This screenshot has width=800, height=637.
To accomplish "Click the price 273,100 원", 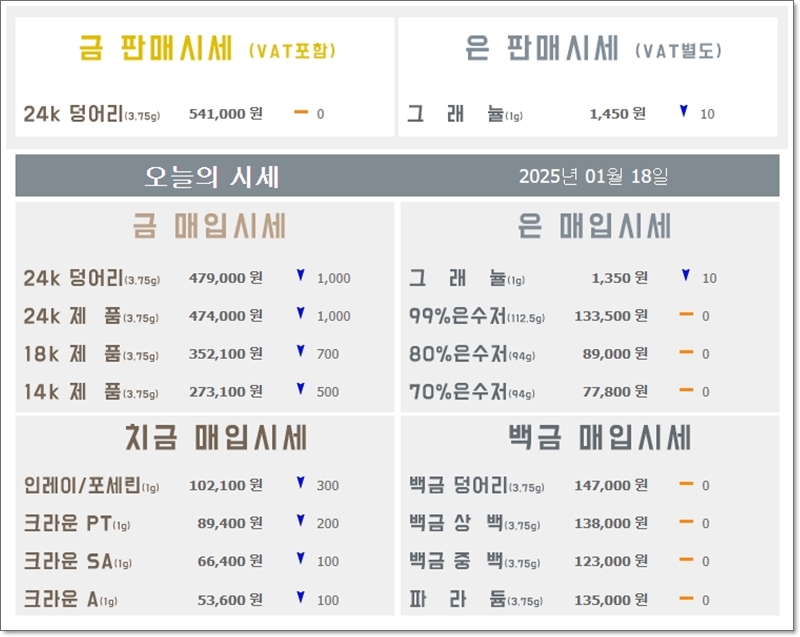I will [226, 391].
